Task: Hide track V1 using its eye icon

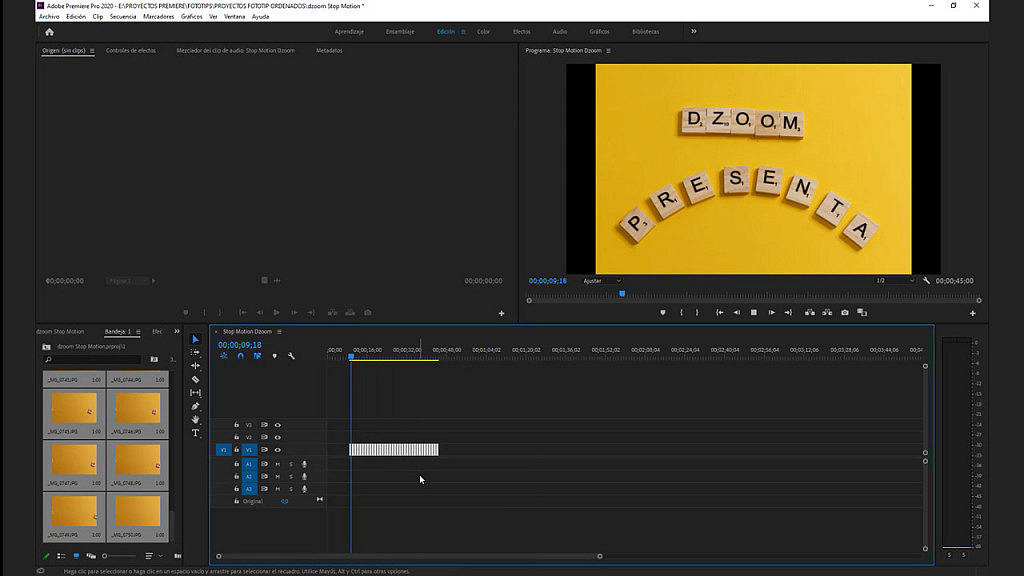Action: (277, 450)
